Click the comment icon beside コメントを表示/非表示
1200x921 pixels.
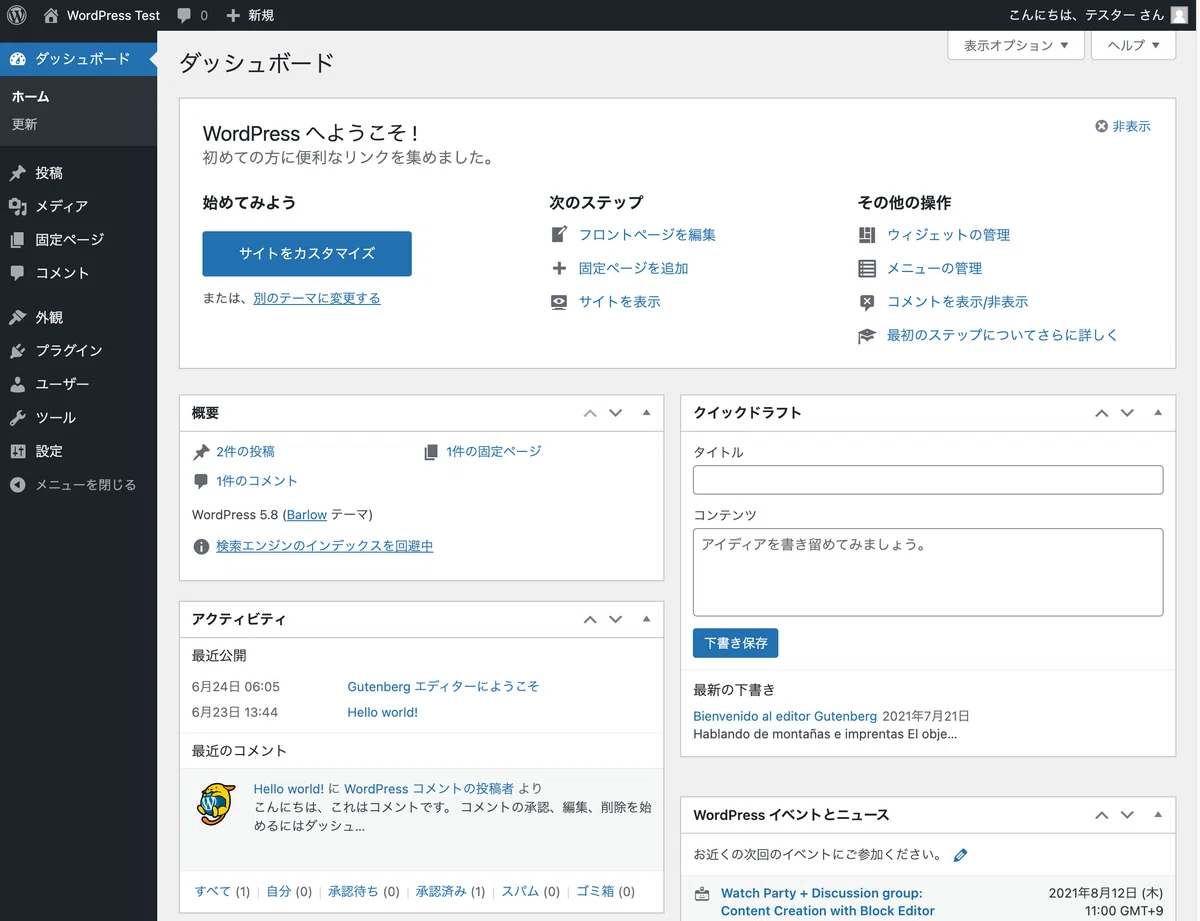(x=867, y=302)
